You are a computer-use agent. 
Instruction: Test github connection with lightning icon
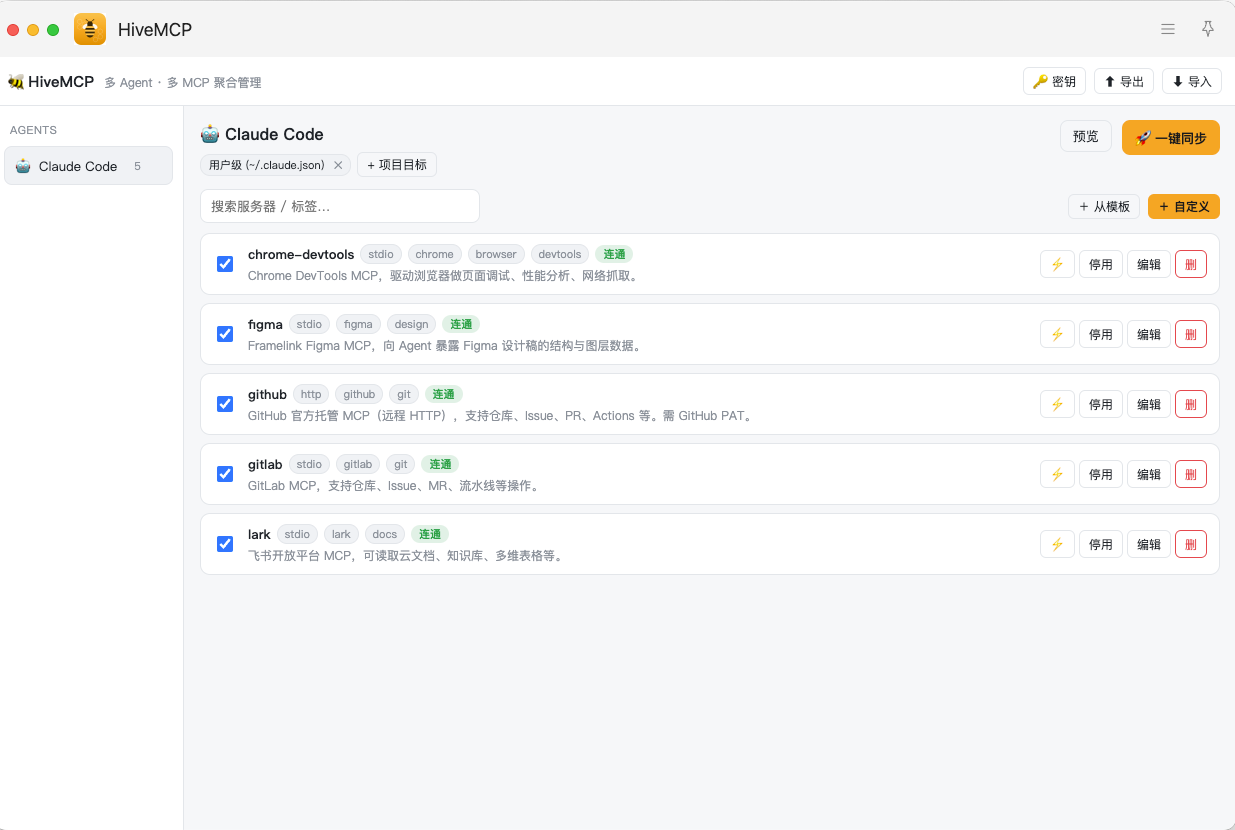[x=1057, y=404]
